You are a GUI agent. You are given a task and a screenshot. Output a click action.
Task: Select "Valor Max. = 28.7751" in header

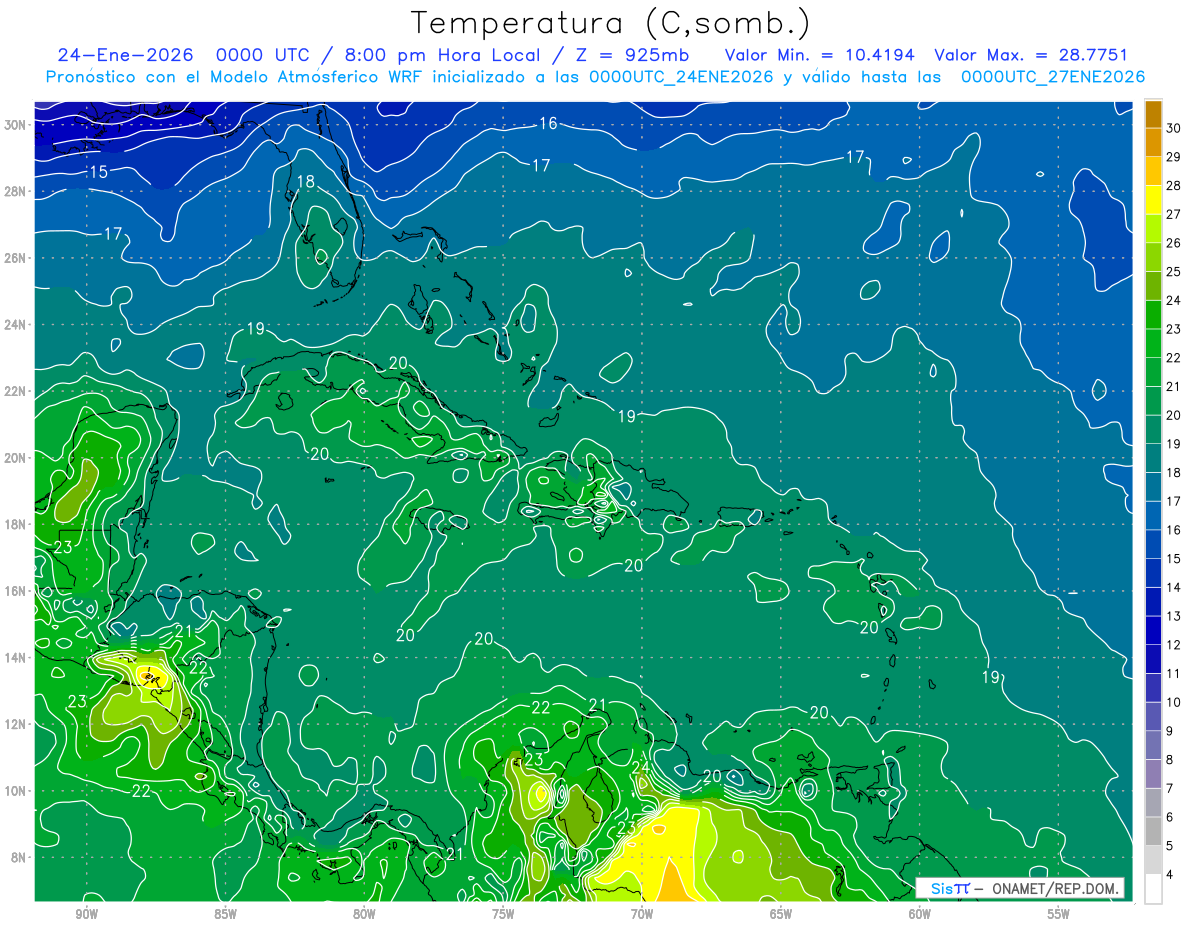1031,56
